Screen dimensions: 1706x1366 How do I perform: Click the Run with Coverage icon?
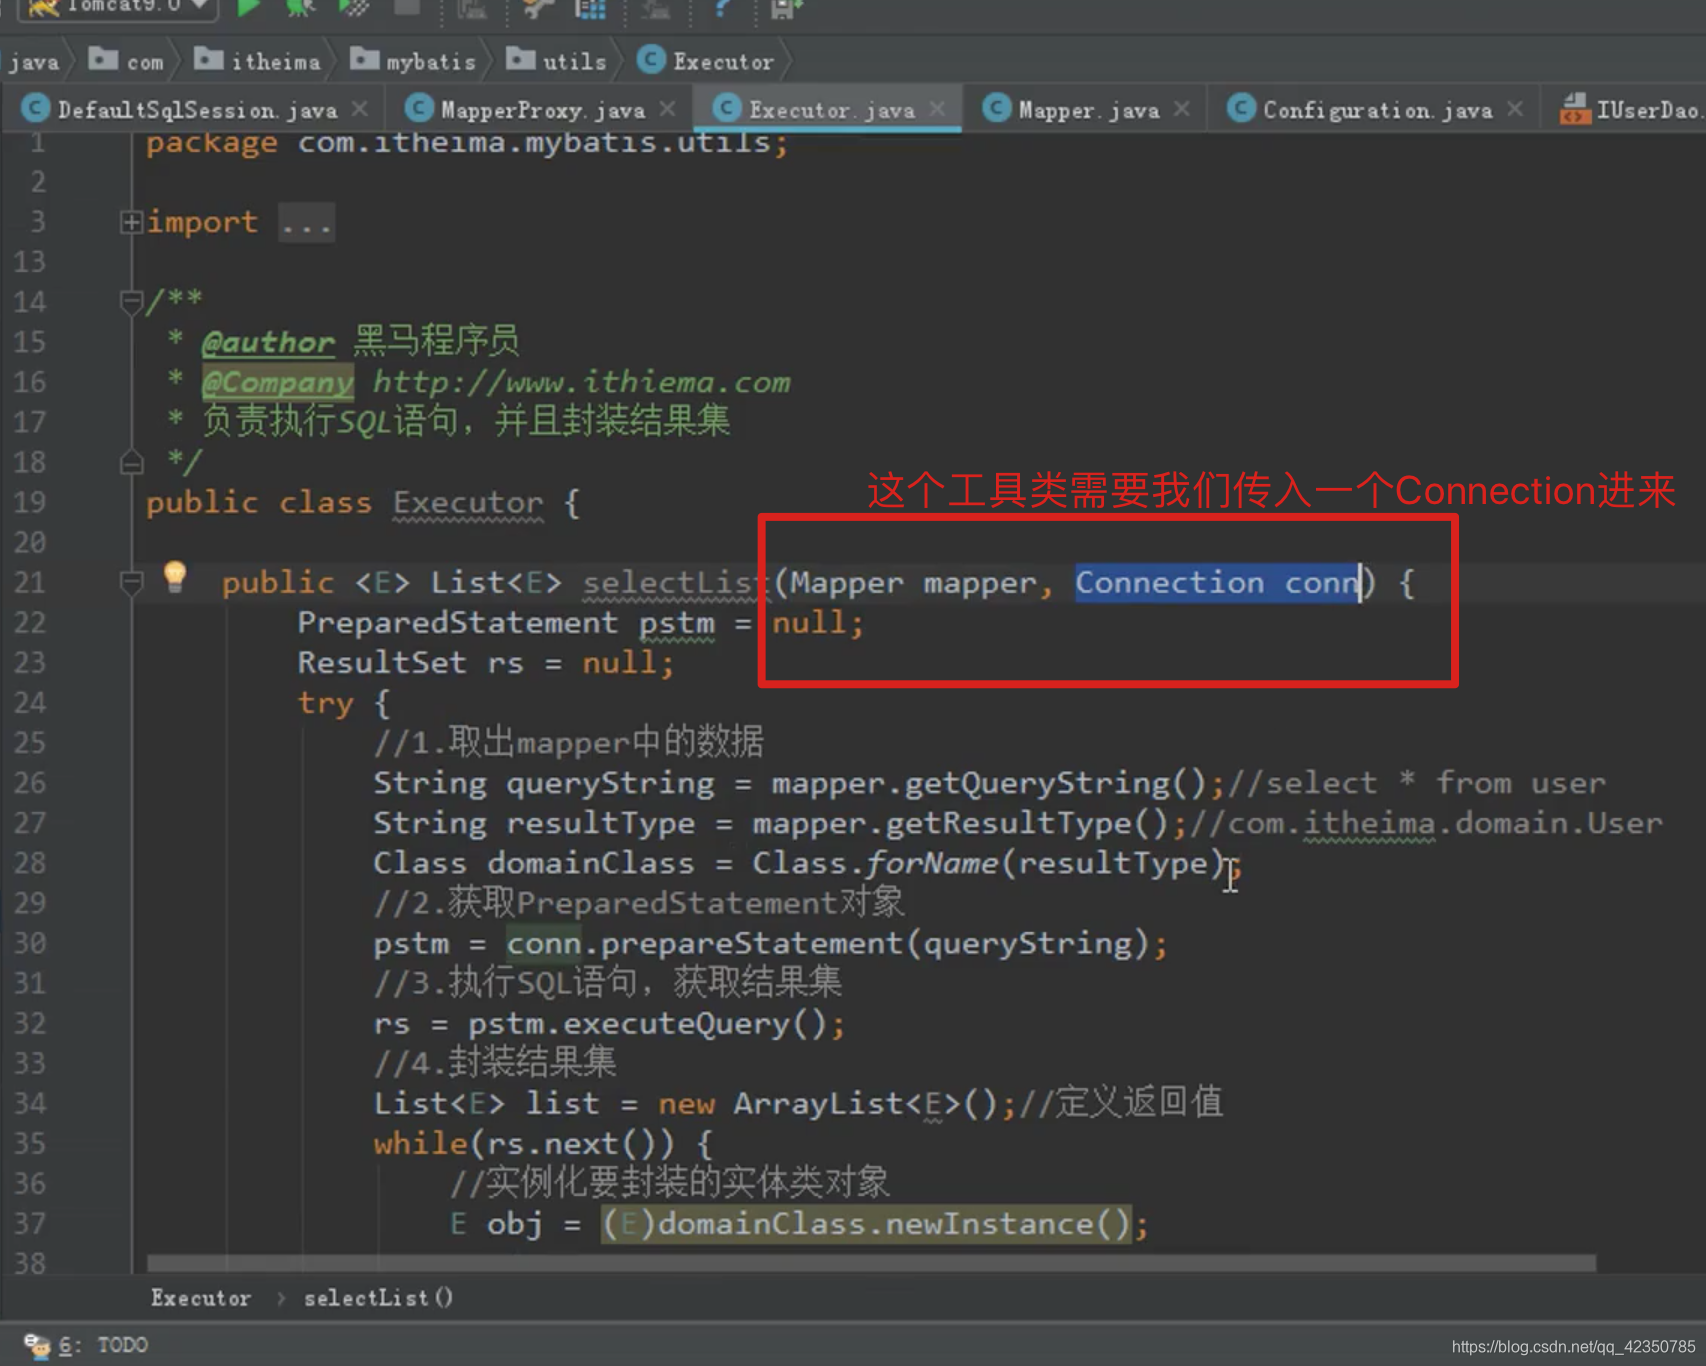tap(354, 8)
